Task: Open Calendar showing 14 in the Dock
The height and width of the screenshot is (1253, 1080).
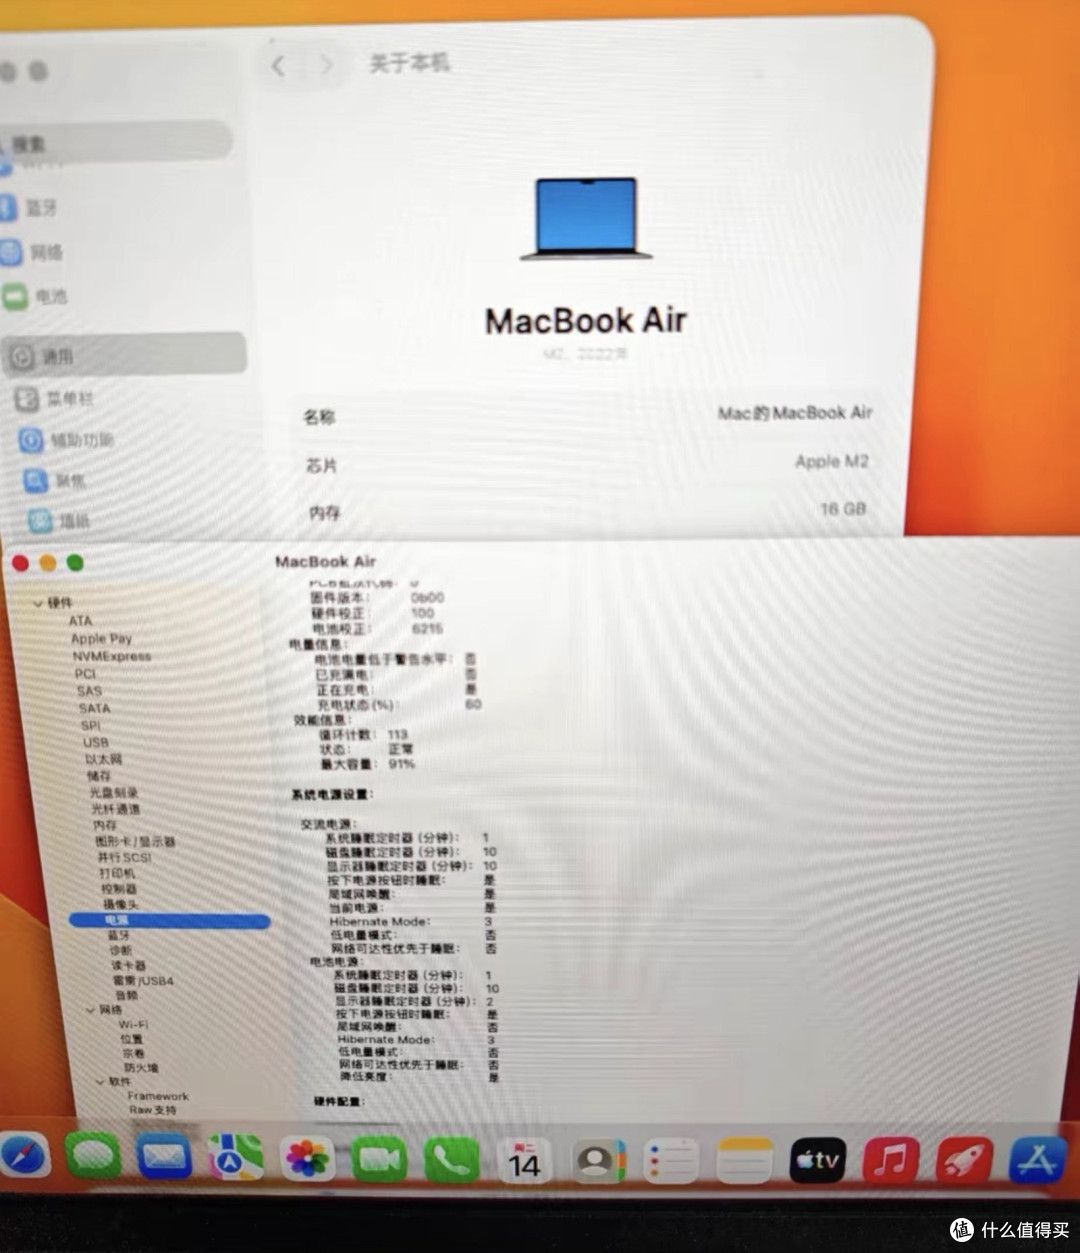Action: (x=524, y=1161)
